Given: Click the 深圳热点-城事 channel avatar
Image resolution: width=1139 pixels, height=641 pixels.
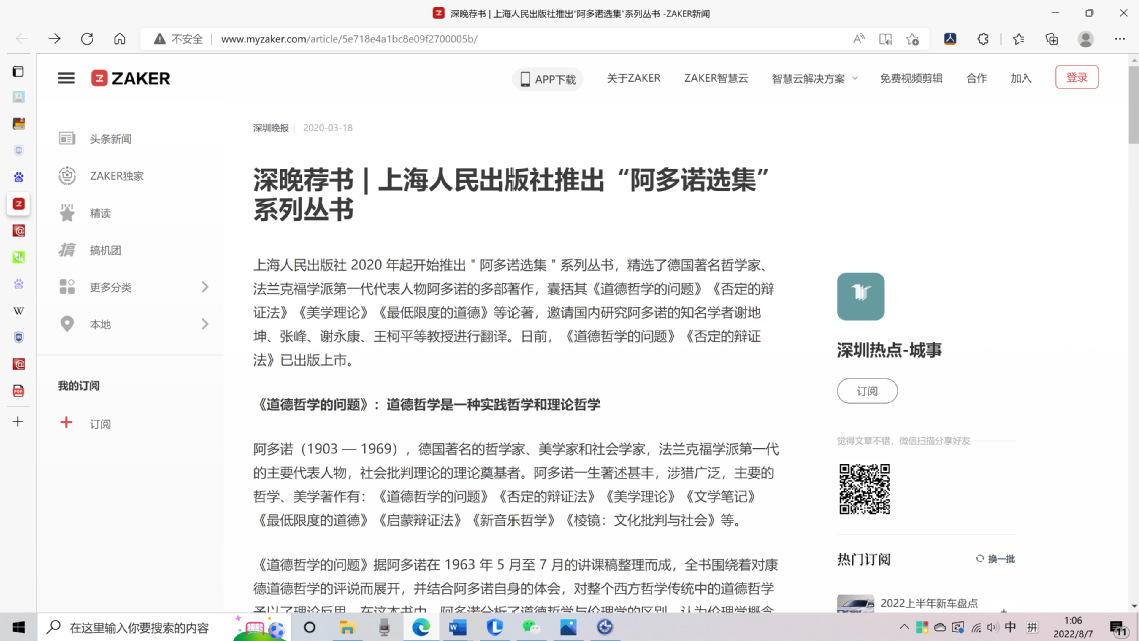Looking at the screenshot, I should pos(860,296).
